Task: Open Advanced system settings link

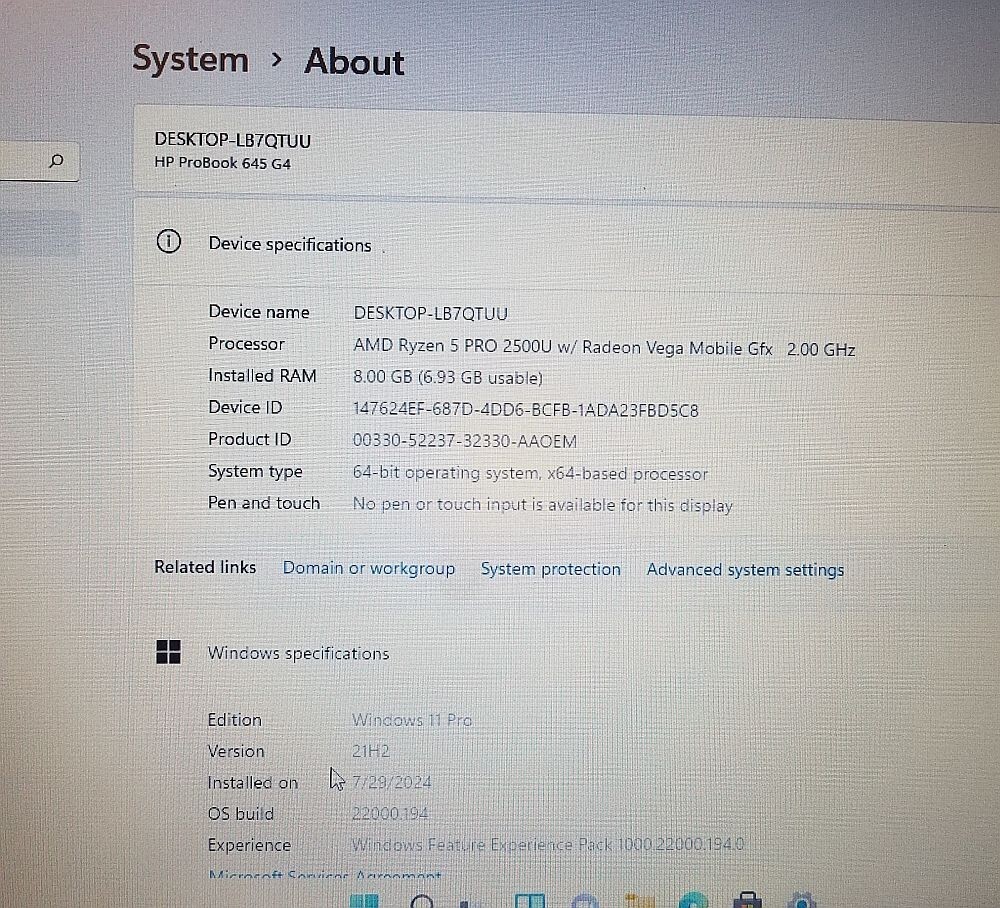Action: click(x=745, y=569)
